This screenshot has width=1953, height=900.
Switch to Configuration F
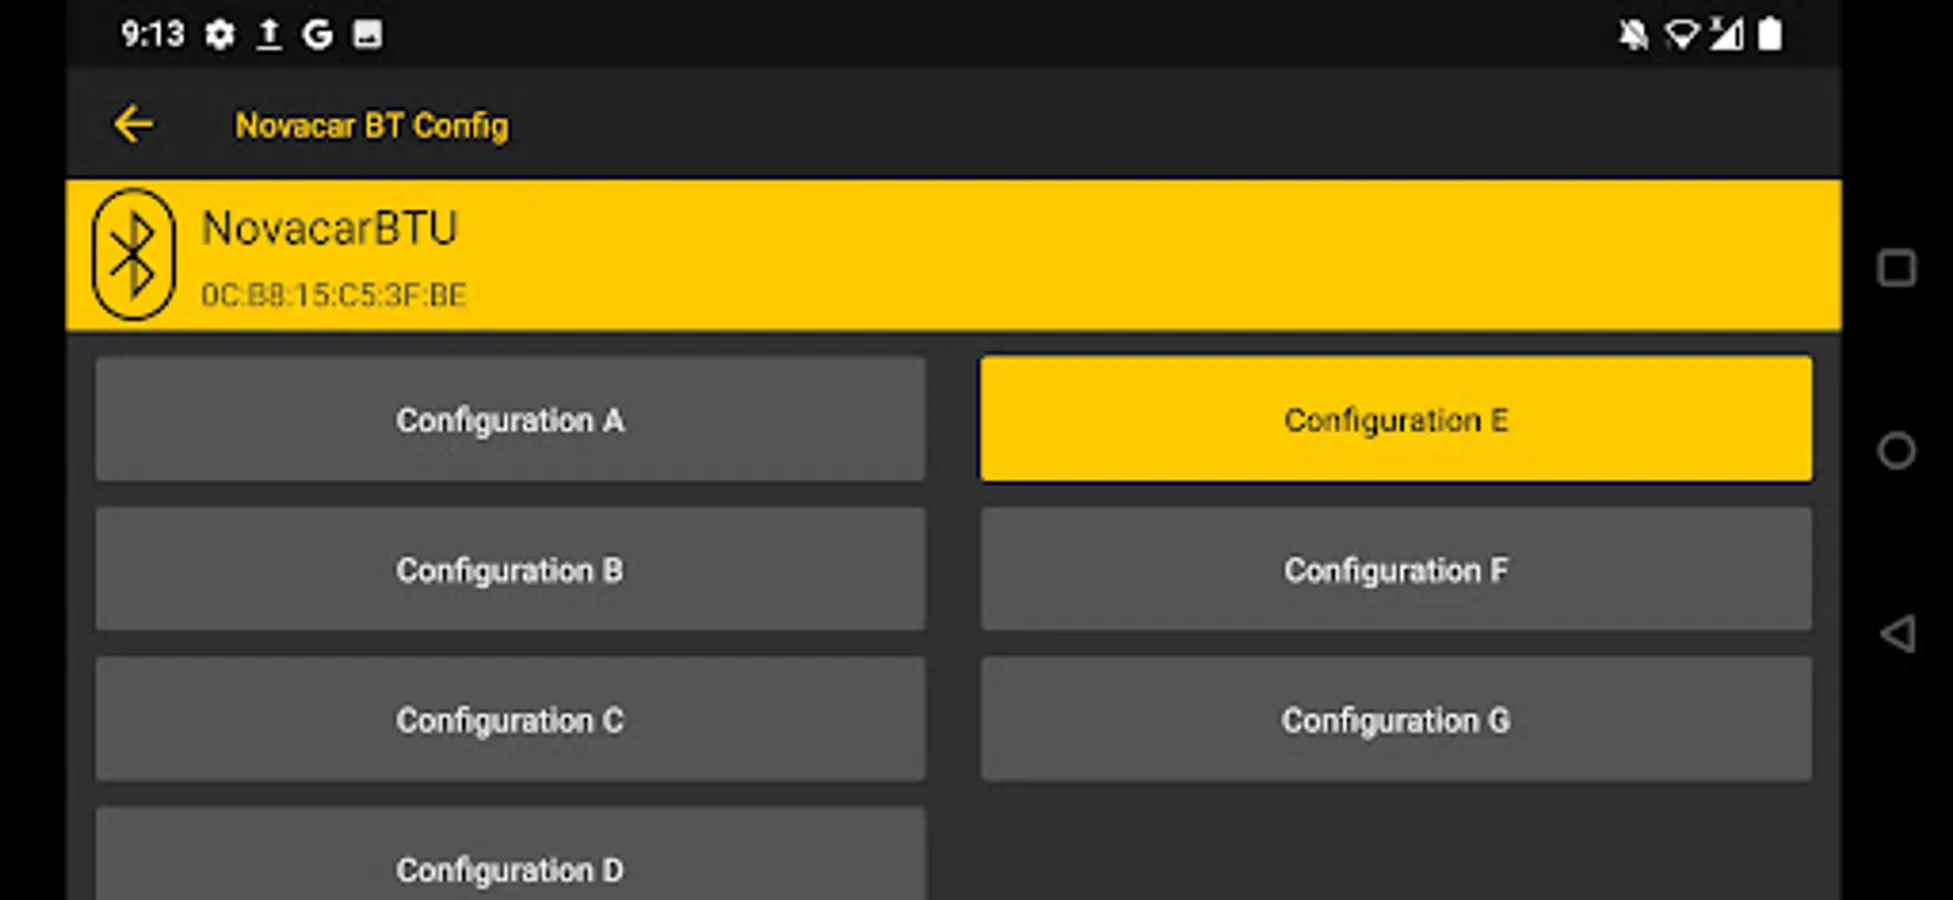pos(1396,570)
